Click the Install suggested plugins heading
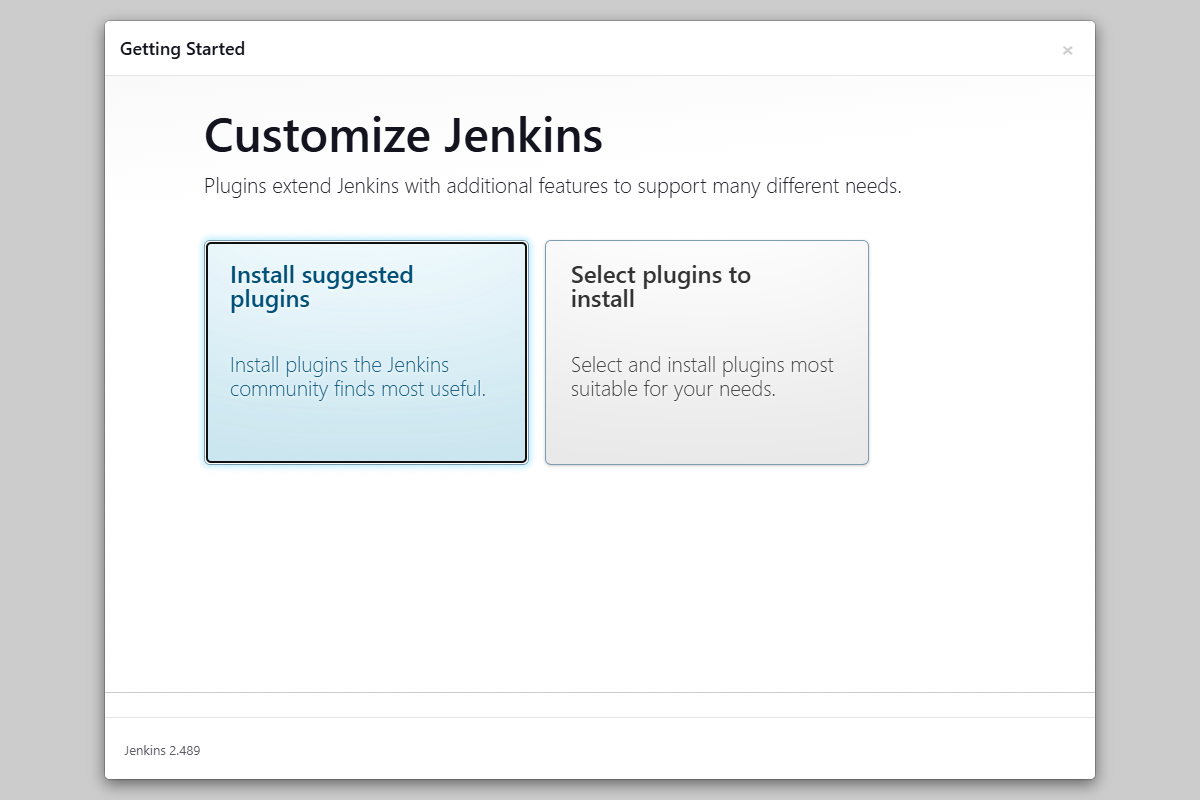The width and height of the screenshot is (1200, 800). 321,287
